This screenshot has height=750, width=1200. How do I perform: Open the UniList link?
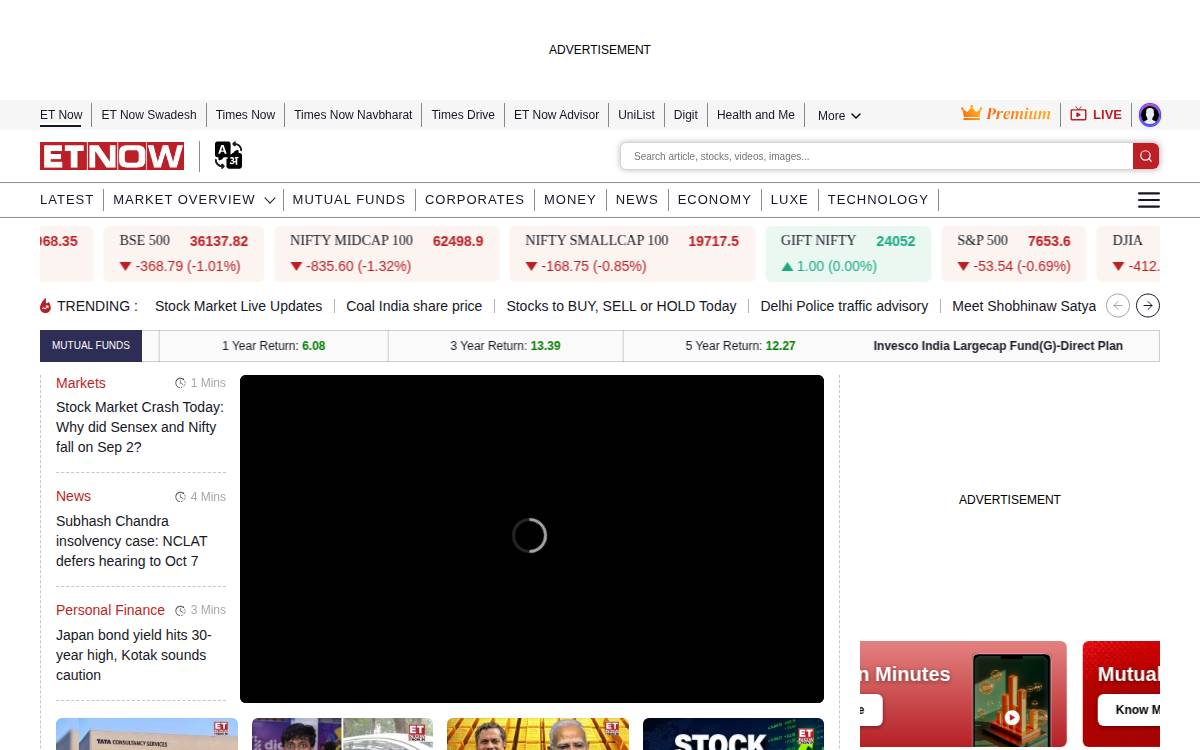pyautogui.click(x=636, y=115)
